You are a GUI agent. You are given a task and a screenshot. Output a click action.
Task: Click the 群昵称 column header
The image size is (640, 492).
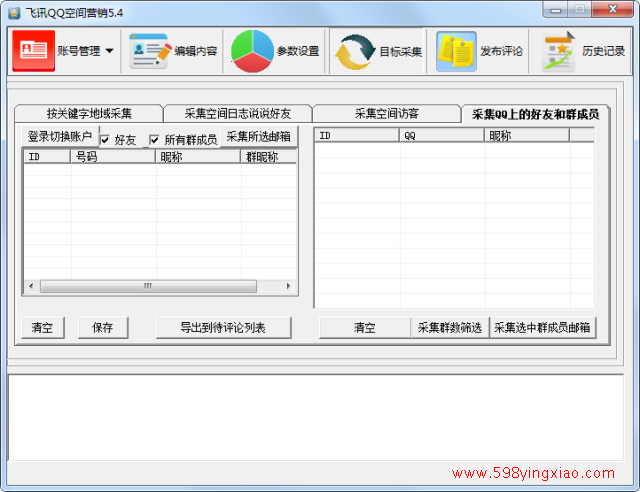[269, 156]
